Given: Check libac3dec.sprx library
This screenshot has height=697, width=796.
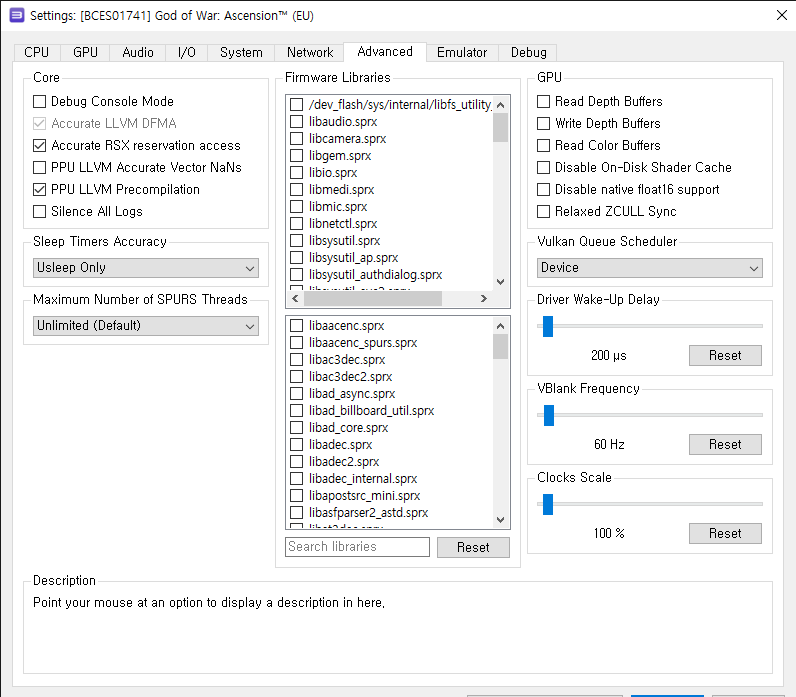Looking at the screenshot, I should pos(296,360).
